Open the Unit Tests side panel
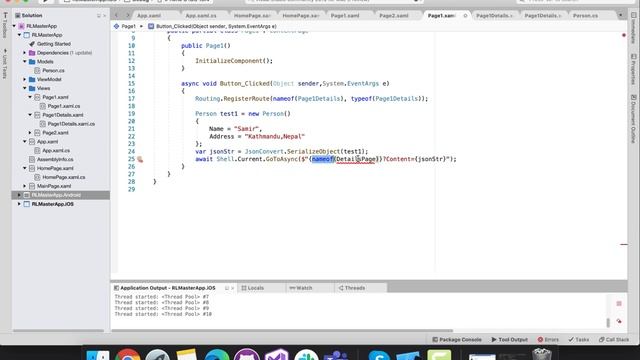 (x=5, y=64)
